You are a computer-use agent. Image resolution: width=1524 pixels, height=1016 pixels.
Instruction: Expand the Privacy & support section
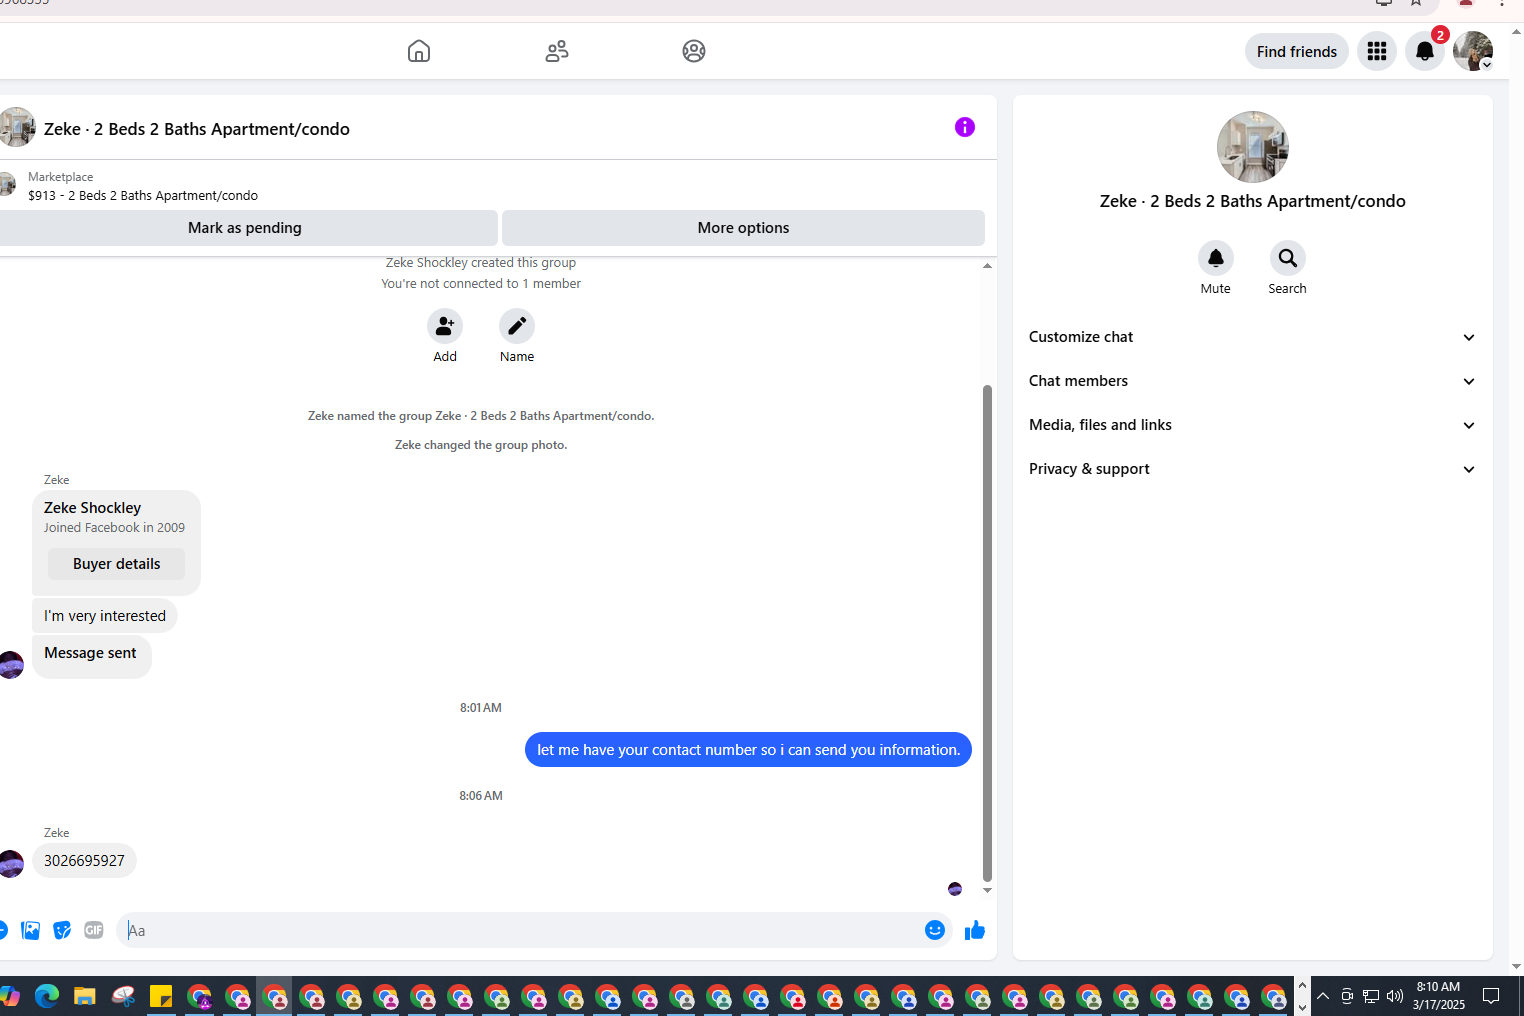(1252, 469)
